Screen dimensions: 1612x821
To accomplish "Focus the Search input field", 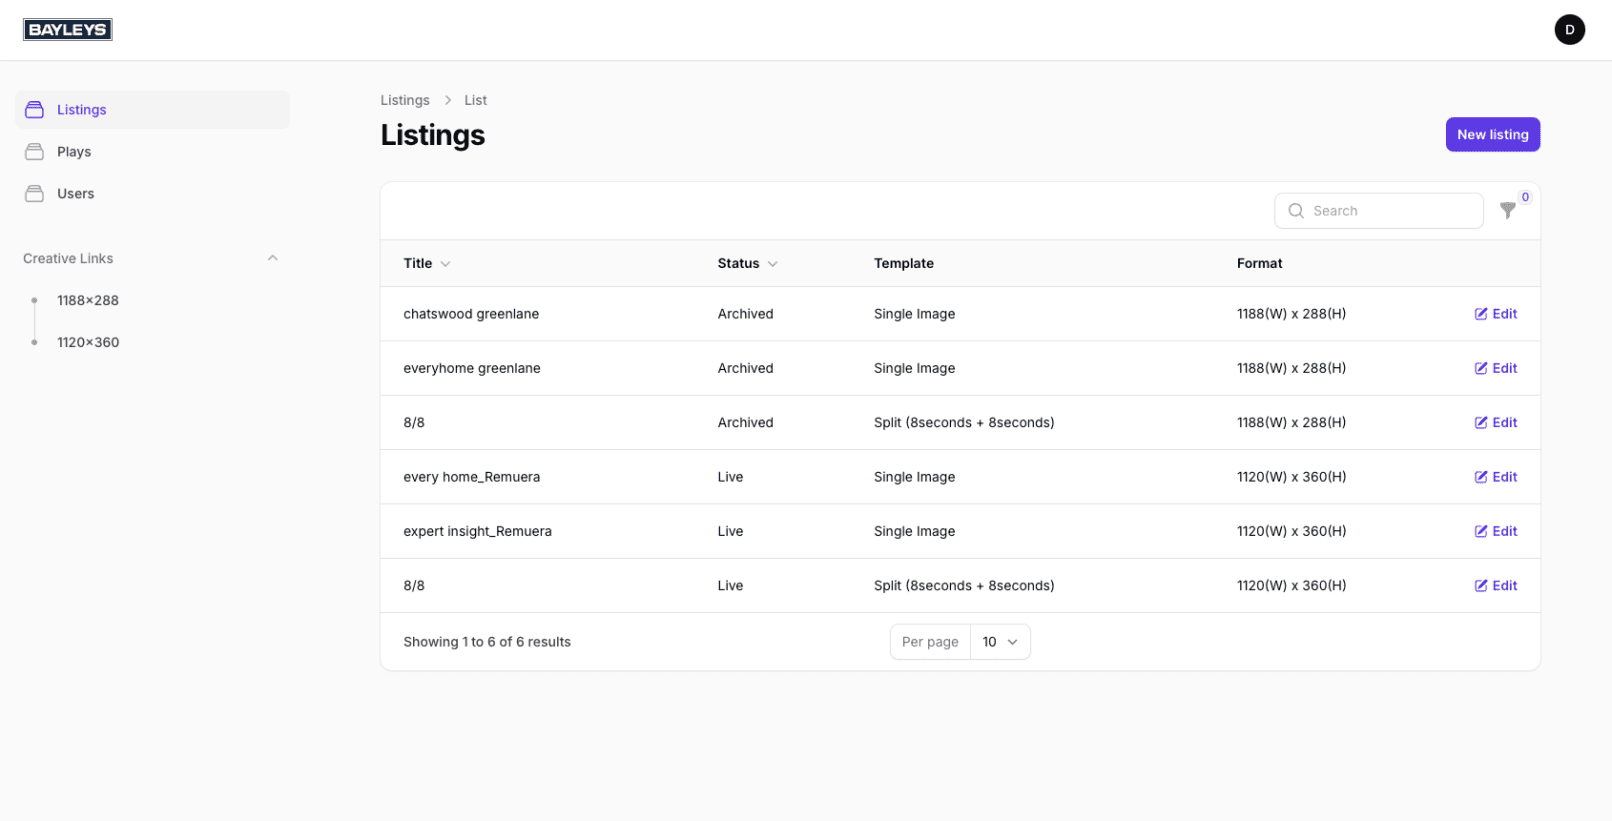I will [1390, 211].
